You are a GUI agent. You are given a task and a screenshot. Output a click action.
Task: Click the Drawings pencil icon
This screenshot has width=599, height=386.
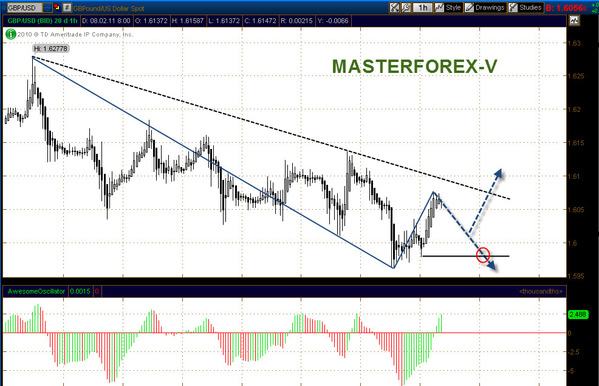[469, 7]
